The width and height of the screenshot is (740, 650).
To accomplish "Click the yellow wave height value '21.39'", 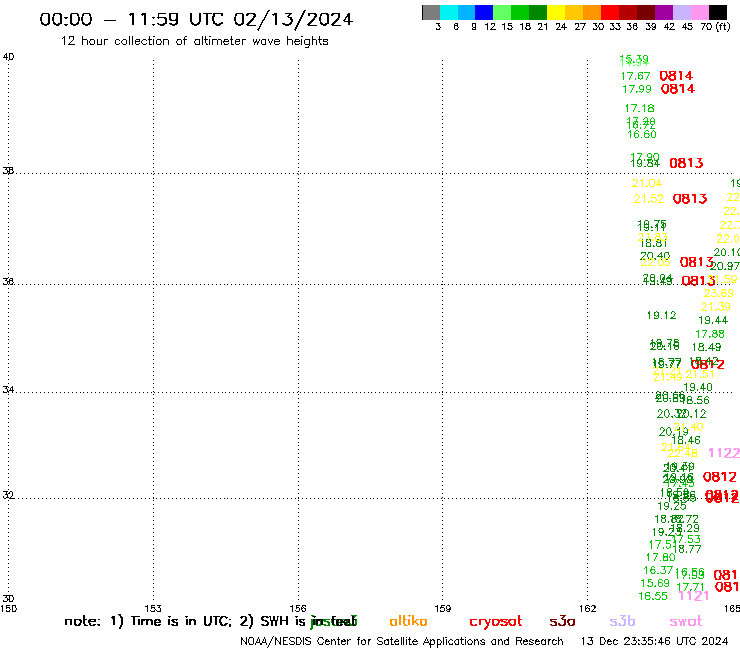I will click(x=716, y=307).
